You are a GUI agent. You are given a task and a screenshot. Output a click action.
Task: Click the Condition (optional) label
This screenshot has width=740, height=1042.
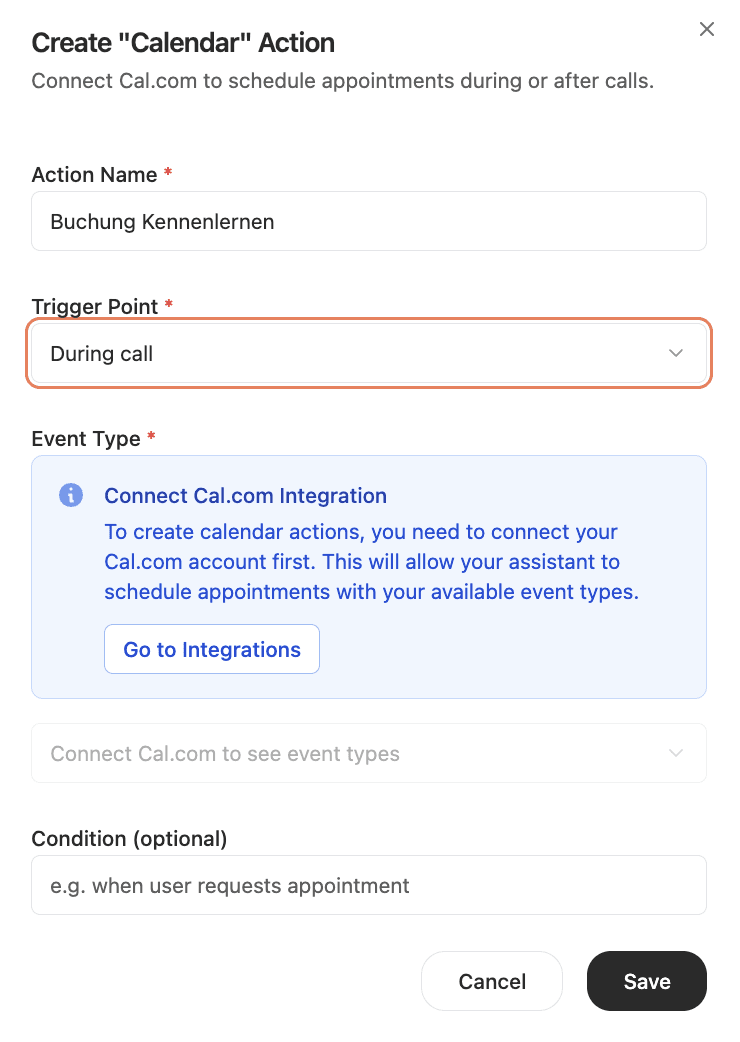pos(129,839)
